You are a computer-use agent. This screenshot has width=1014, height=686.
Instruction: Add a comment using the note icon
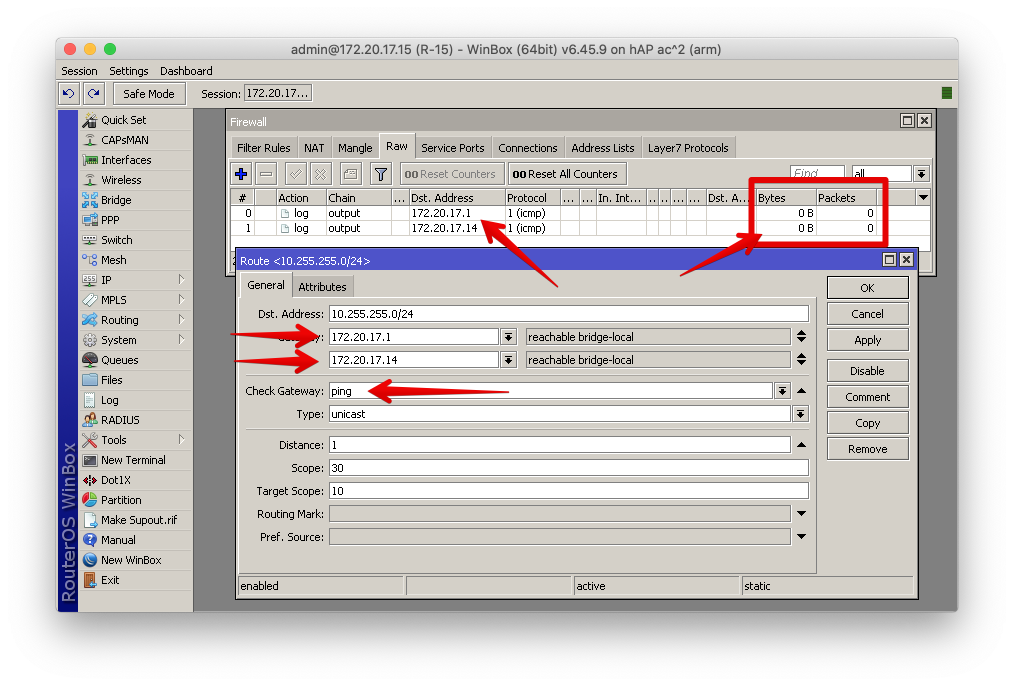tap(351, 174)
